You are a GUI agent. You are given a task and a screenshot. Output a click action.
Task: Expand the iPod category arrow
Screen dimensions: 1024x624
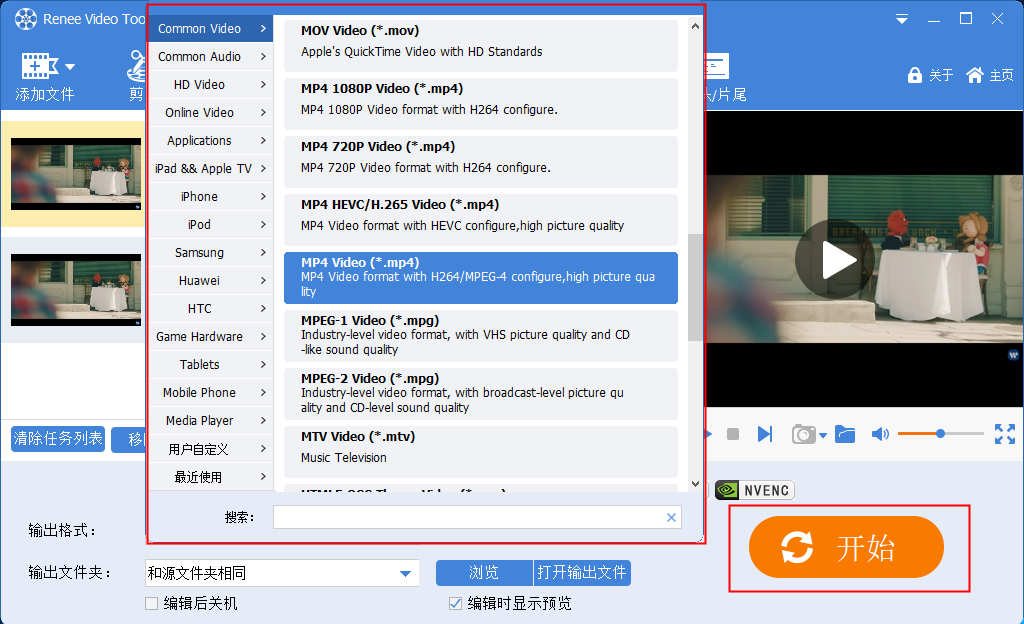pyautogui.click(x=263, y=225)
